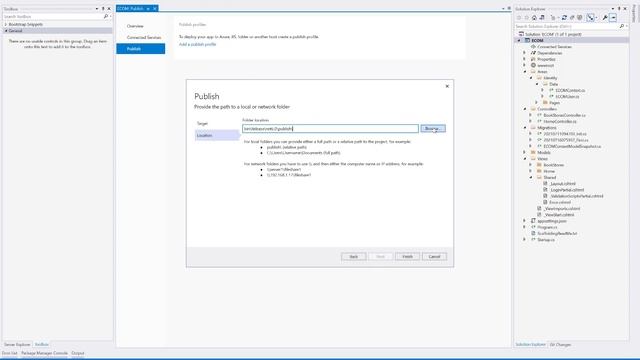Open the Error List tab
Screen dimensions: 640x360
click(x=9, y=353)
